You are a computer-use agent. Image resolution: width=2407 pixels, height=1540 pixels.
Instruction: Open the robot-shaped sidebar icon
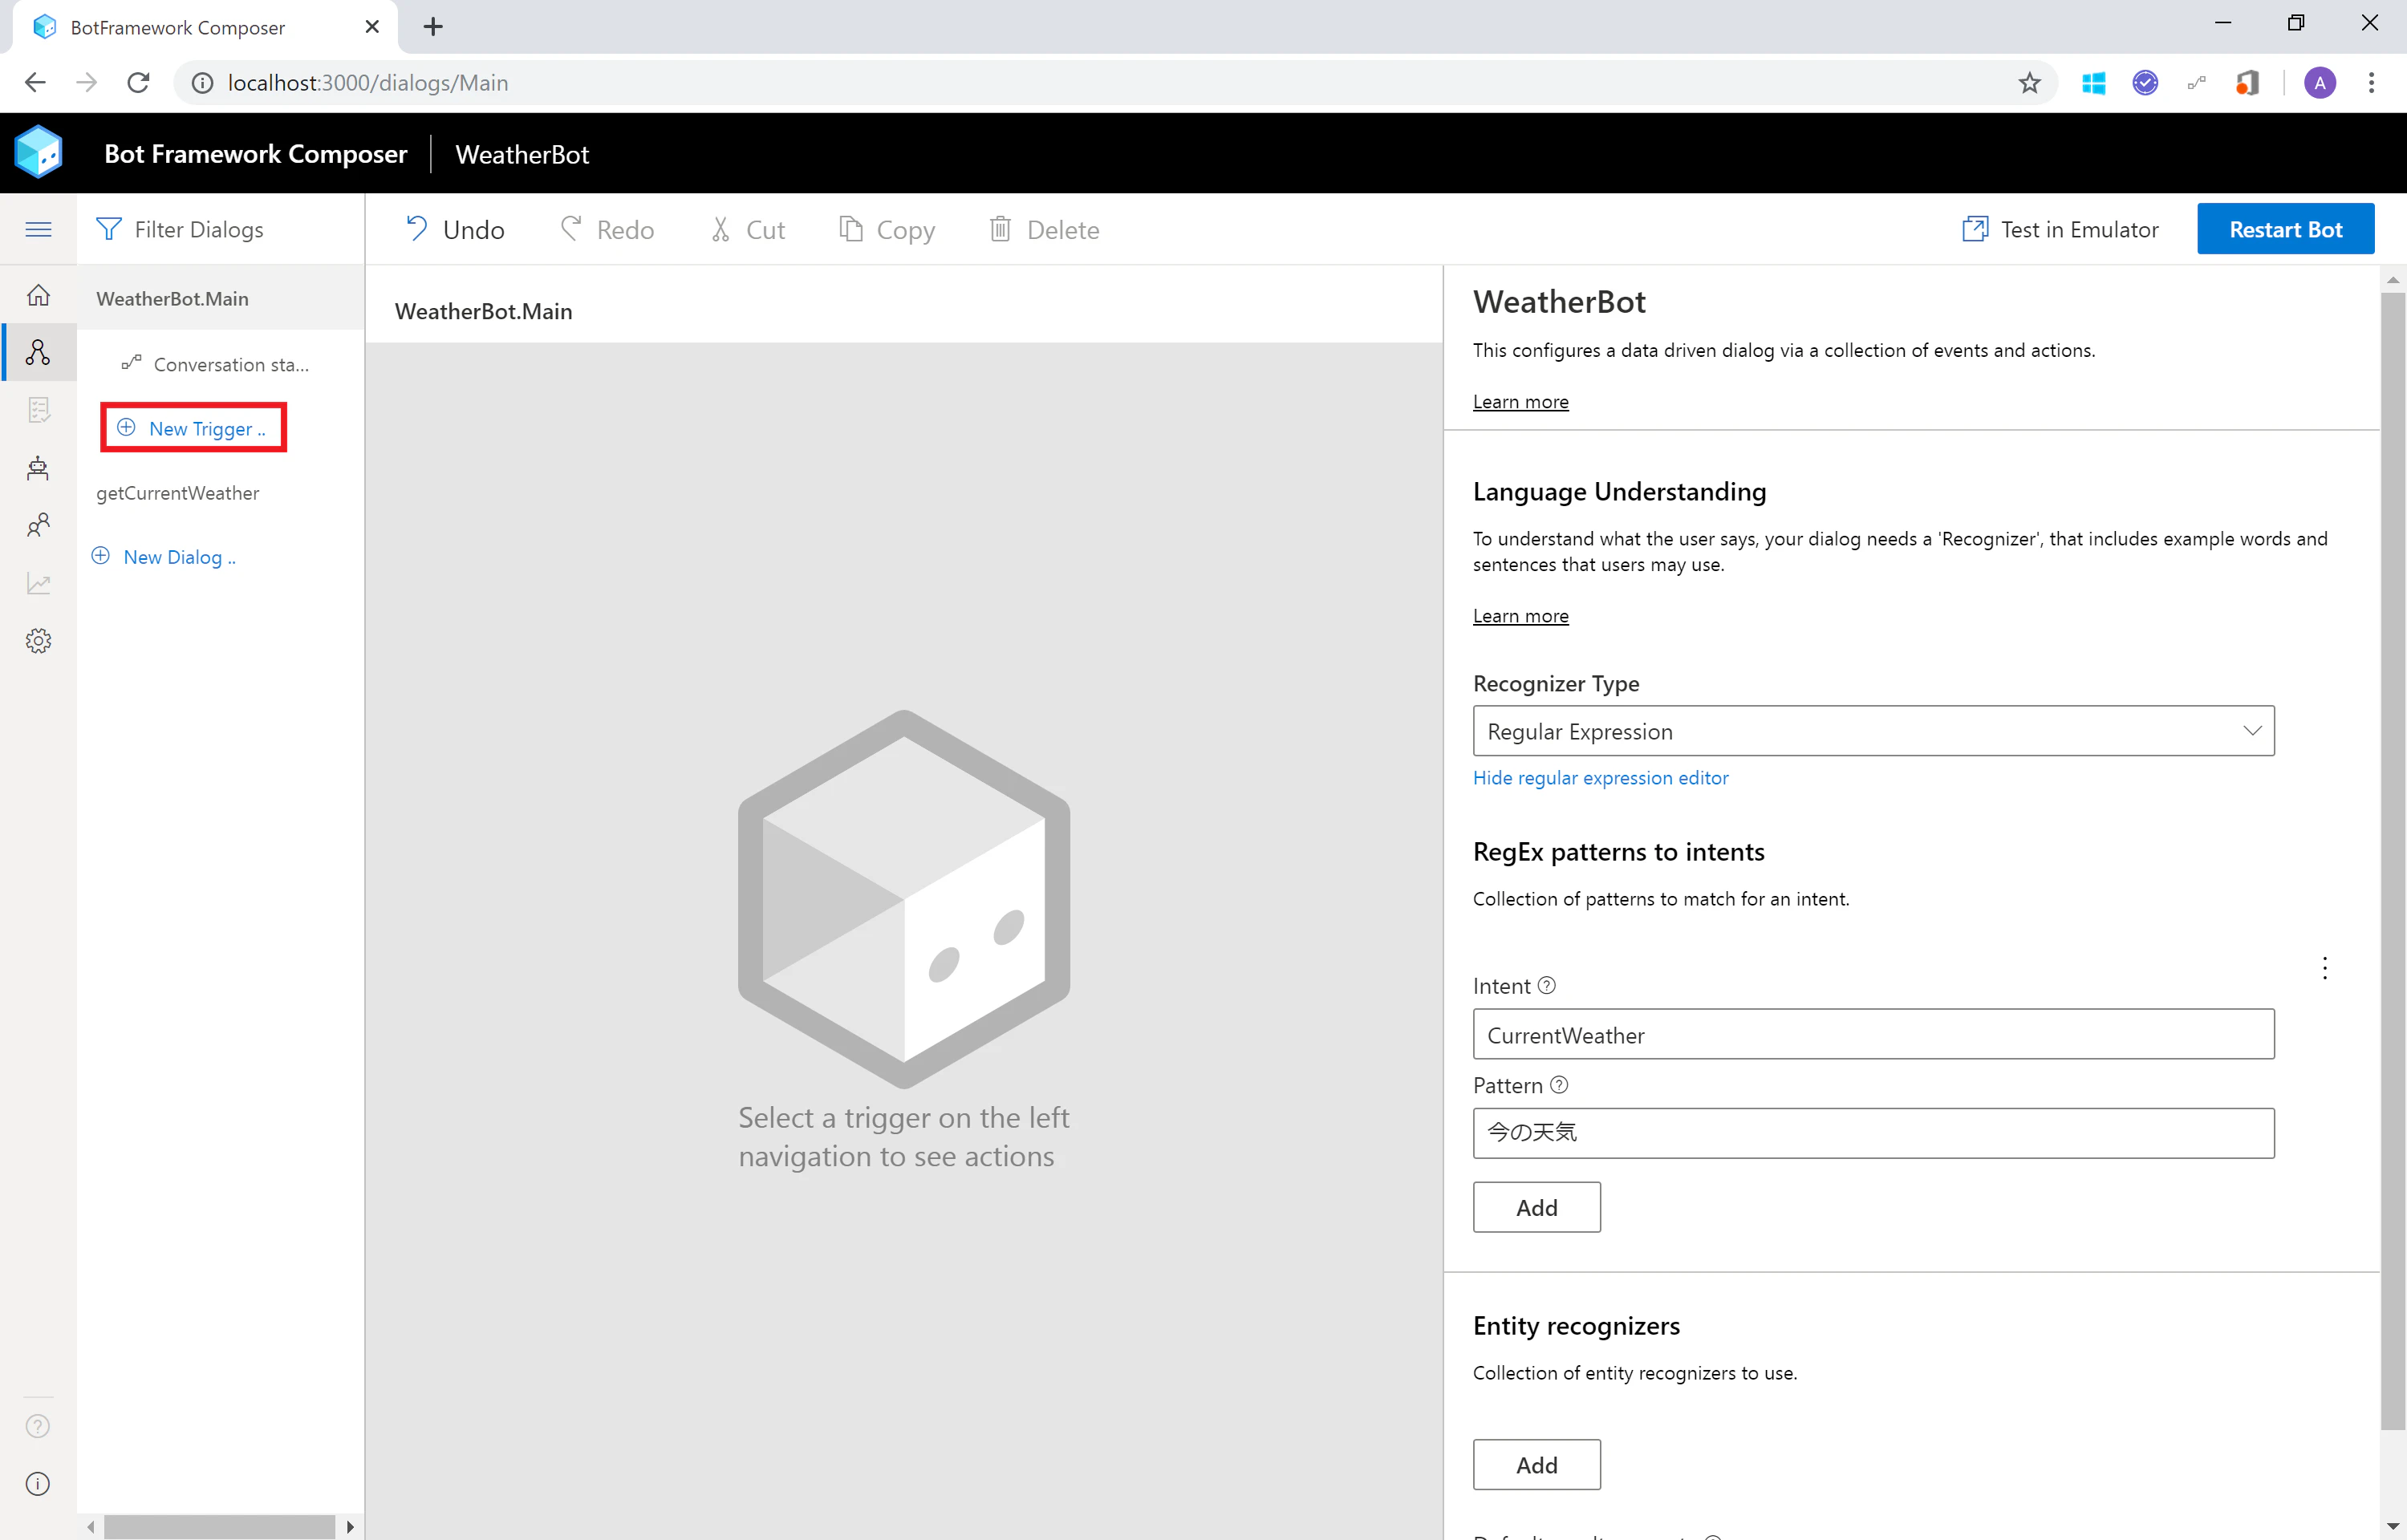coord(38,467)
